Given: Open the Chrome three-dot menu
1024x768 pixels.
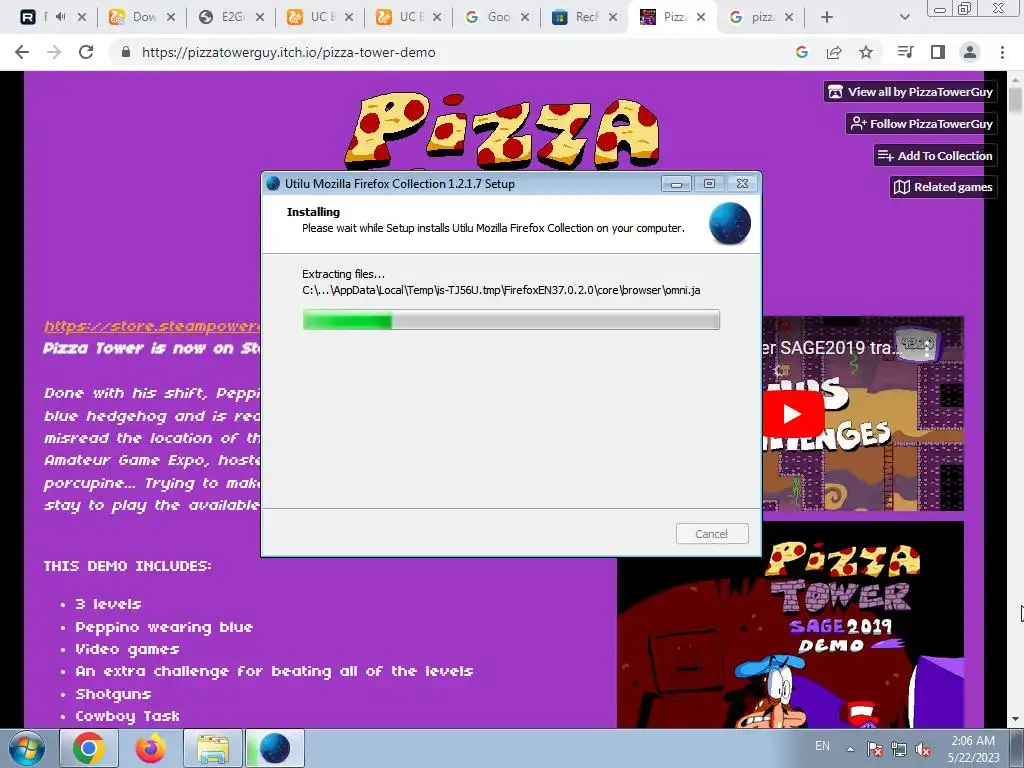Looking at the screenshot, I should coord(1002,52).
